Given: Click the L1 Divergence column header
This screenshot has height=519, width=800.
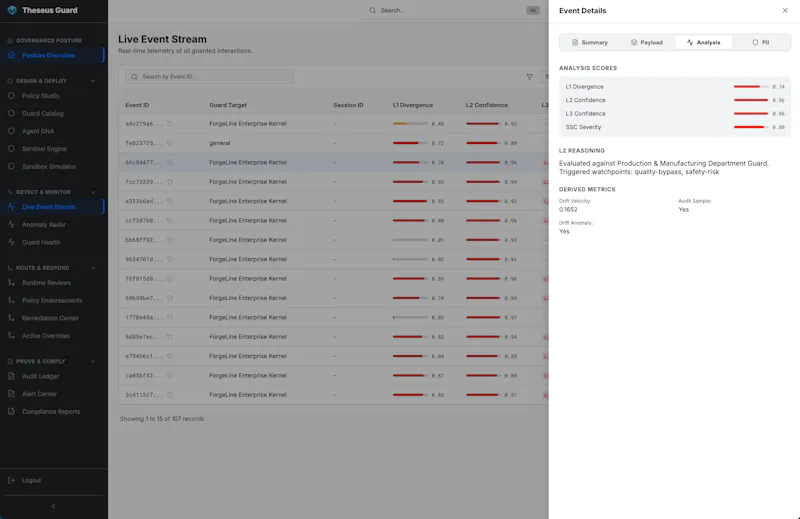Looking at the screenshot, I should [413, 105].
